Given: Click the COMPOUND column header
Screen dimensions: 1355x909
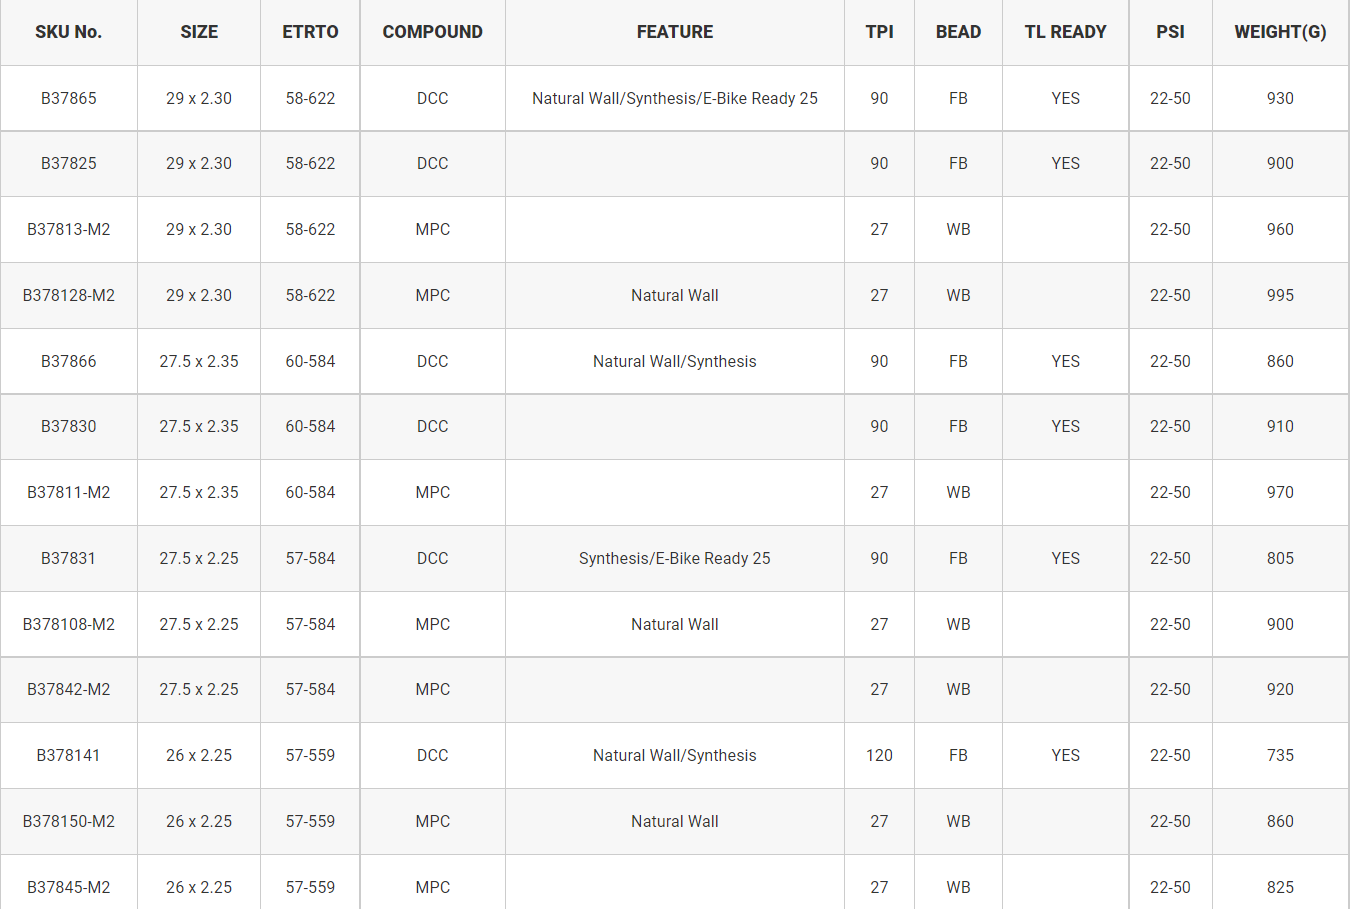Looking at the screenshot, I should click(432, 32).
